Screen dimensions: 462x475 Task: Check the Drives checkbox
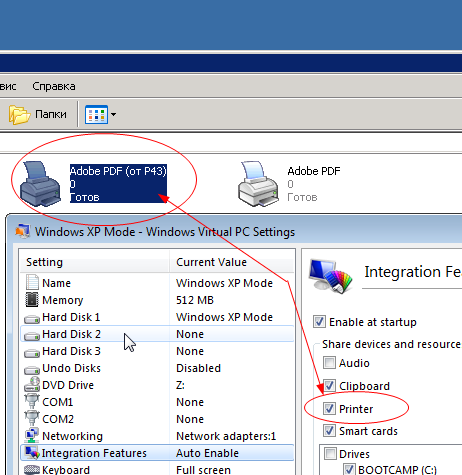pyautogui.click(x=330, y=454)
